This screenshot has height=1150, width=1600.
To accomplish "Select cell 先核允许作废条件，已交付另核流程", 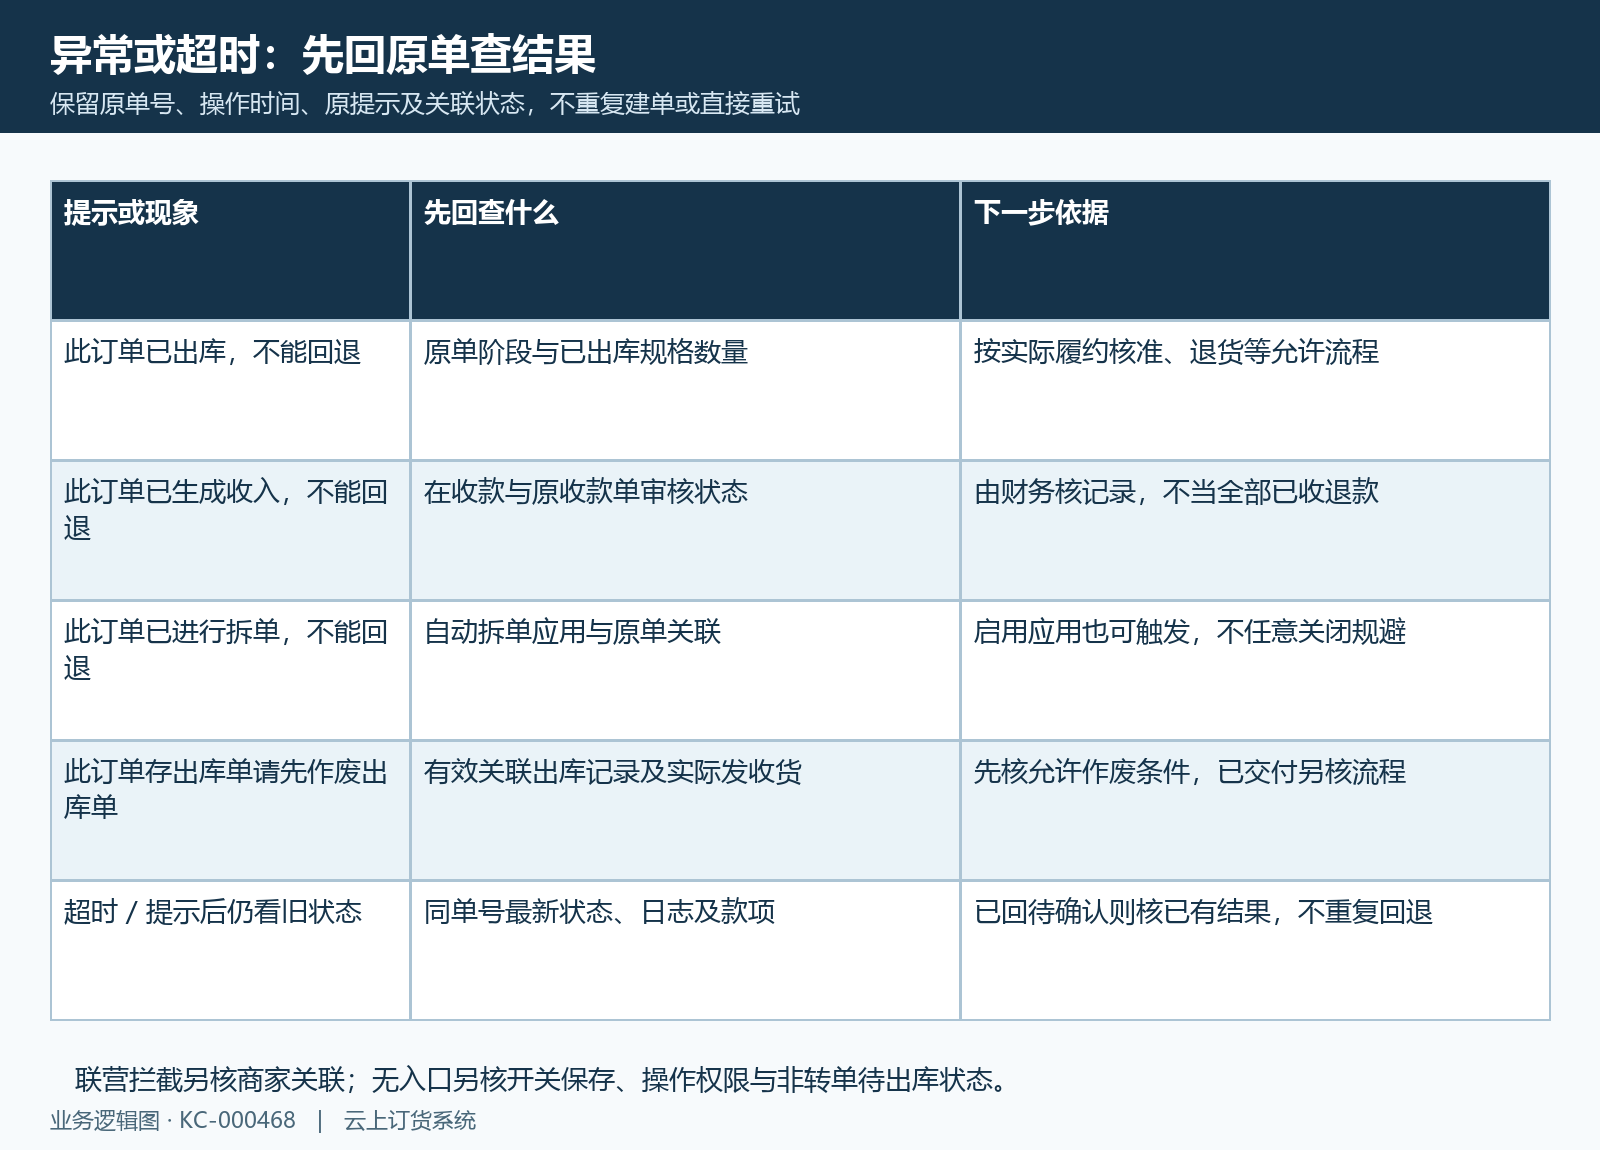I will point(1255,811).
